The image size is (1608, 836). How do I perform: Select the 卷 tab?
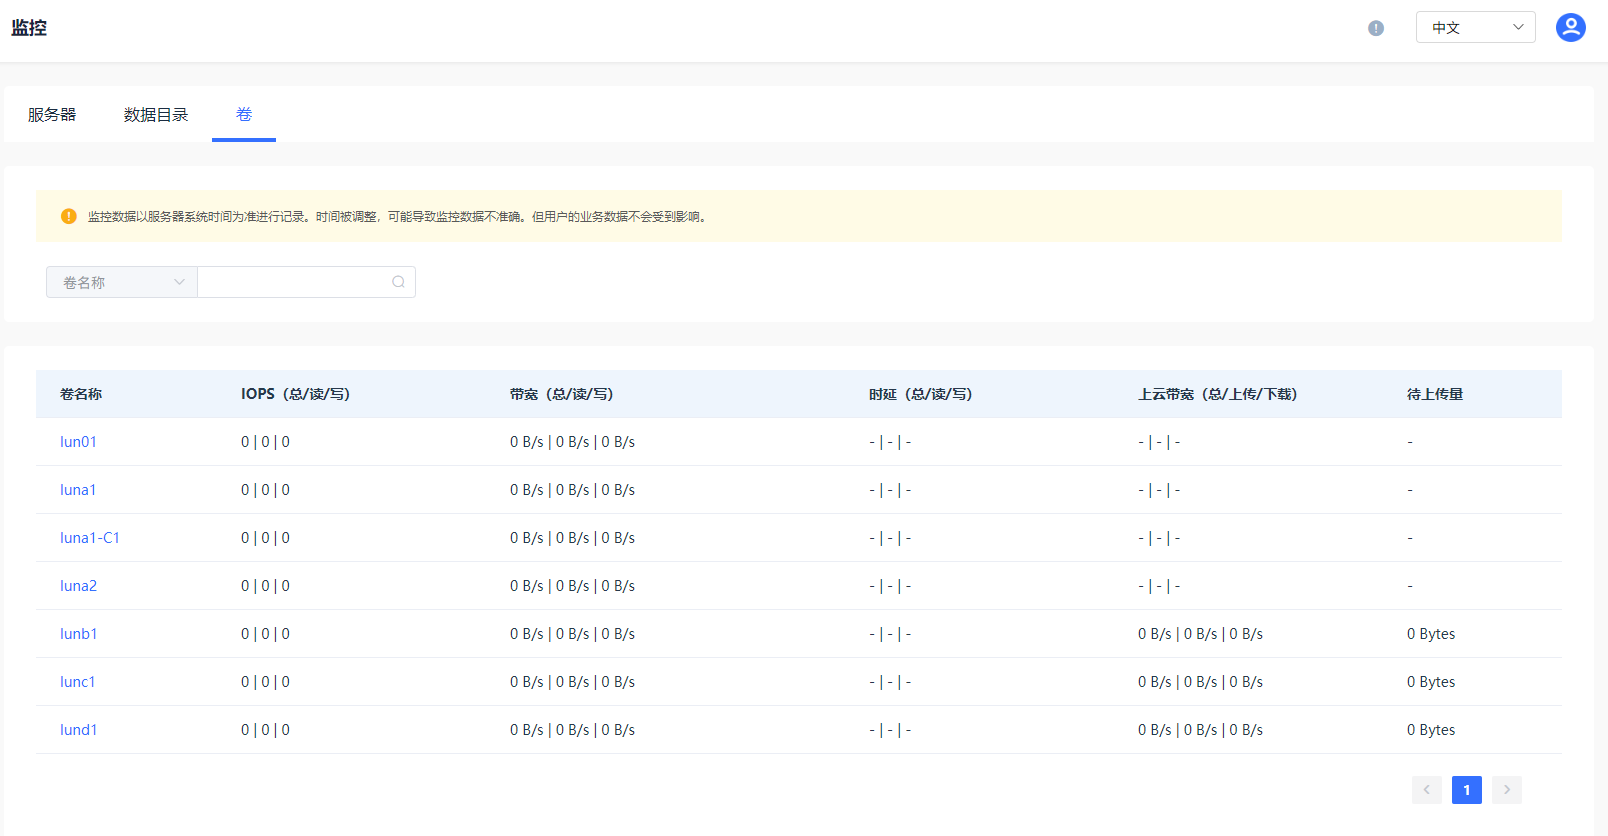point(244,115)
